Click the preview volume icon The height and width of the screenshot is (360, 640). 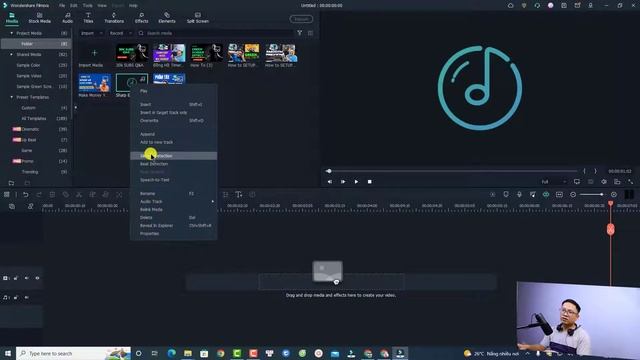[604, 182]
